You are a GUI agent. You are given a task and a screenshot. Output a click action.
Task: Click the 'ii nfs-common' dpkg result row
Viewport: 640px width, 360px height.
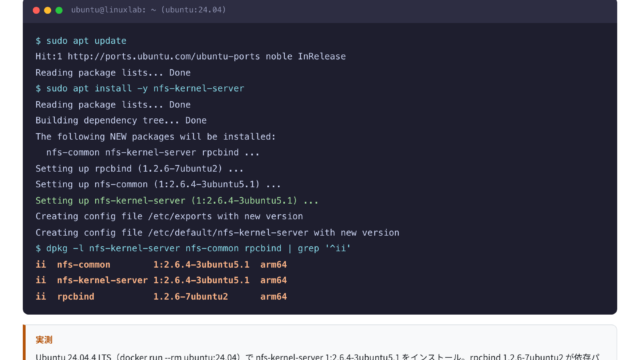click(161, 264)
